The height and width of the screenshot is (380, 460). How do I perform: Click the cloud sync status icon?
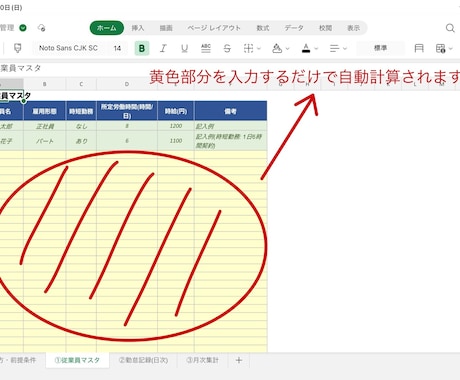point(41,28)
